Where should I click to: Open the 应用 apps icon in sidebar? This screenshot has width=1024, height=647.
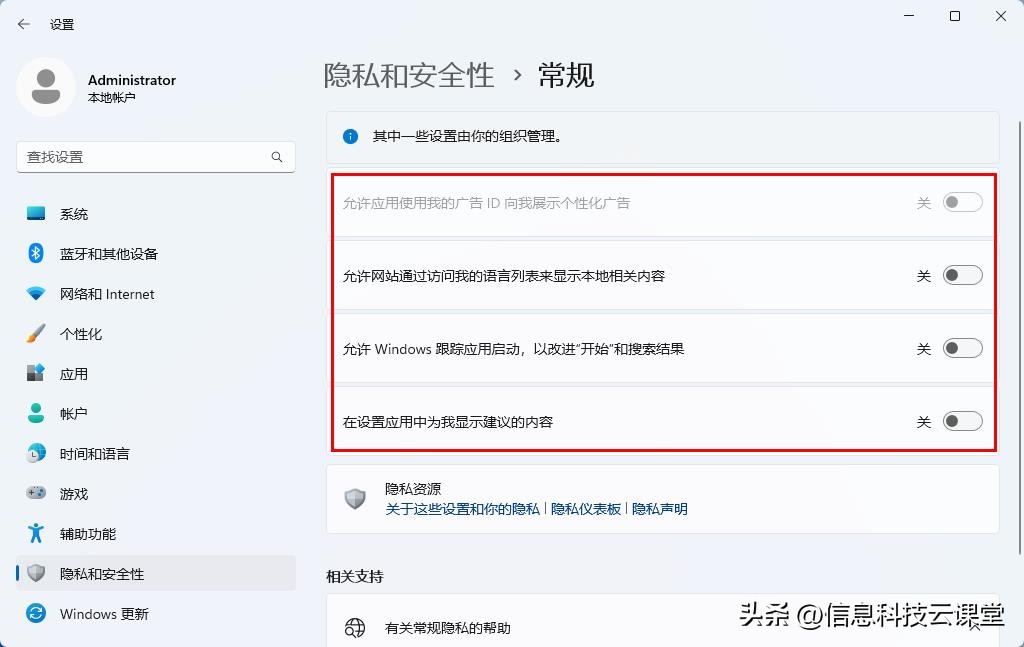coord(34,373)
